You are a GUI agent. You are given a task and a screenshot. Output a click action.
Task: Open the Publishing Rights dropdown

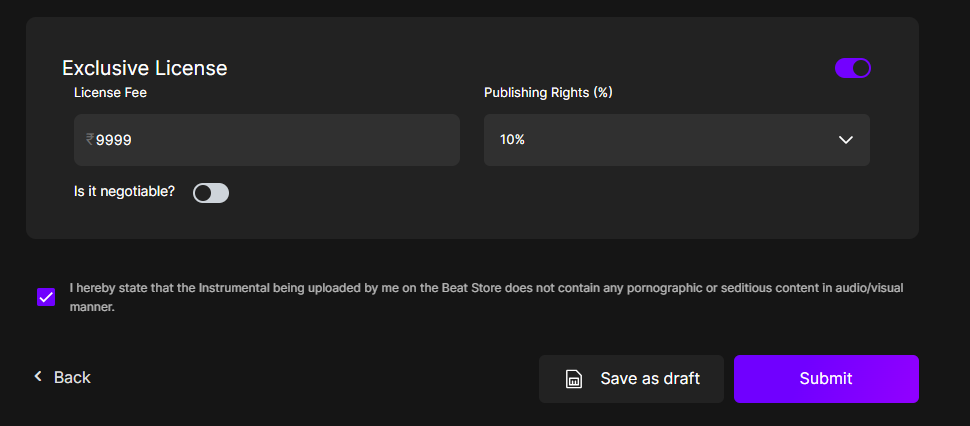676,140
